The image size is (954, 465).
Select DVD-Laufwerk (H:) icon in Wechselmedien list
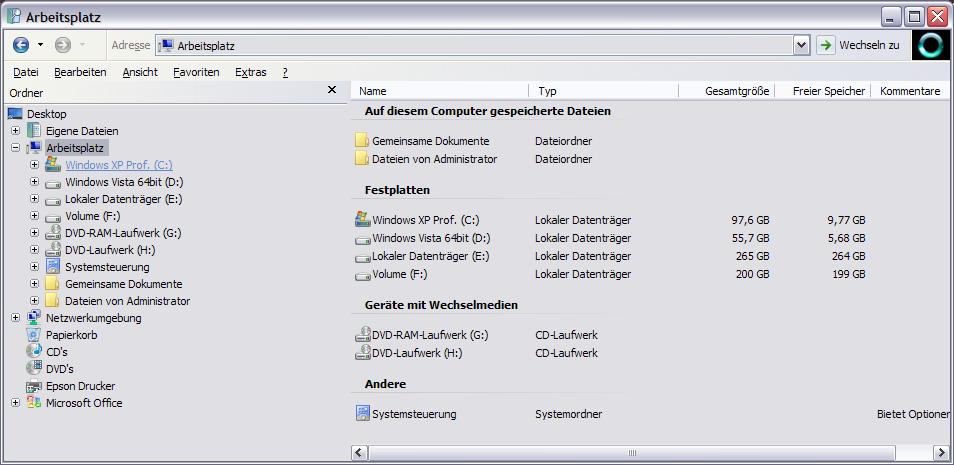pyautogui.click(x=363, y=352)
